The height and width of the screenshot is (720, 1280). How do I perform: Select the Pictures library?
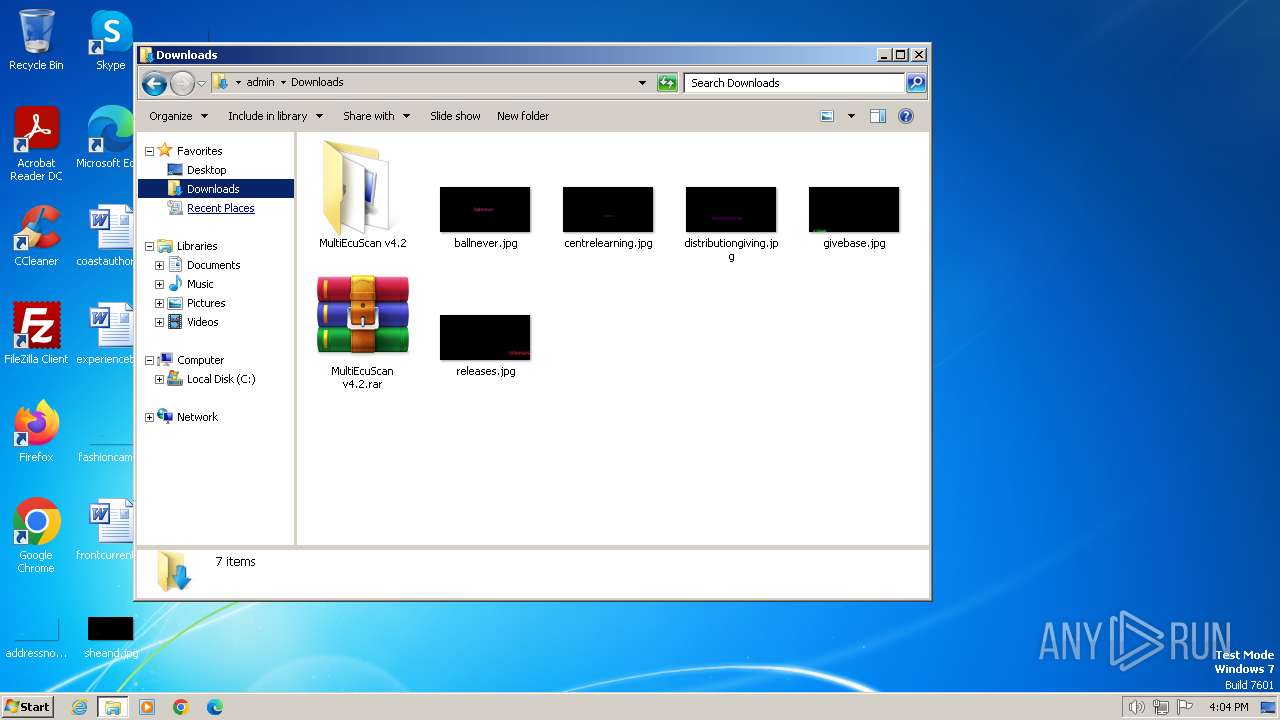[206, 303]
